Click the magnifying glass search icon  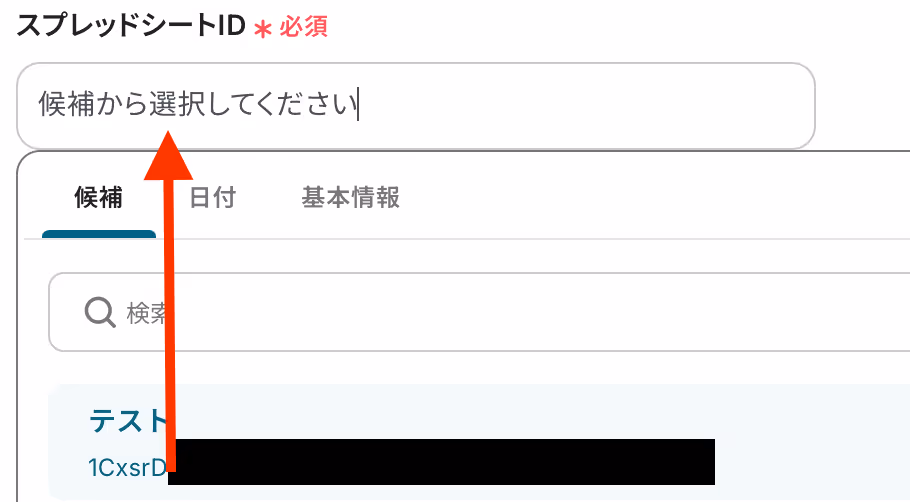(x=100, y=313)
